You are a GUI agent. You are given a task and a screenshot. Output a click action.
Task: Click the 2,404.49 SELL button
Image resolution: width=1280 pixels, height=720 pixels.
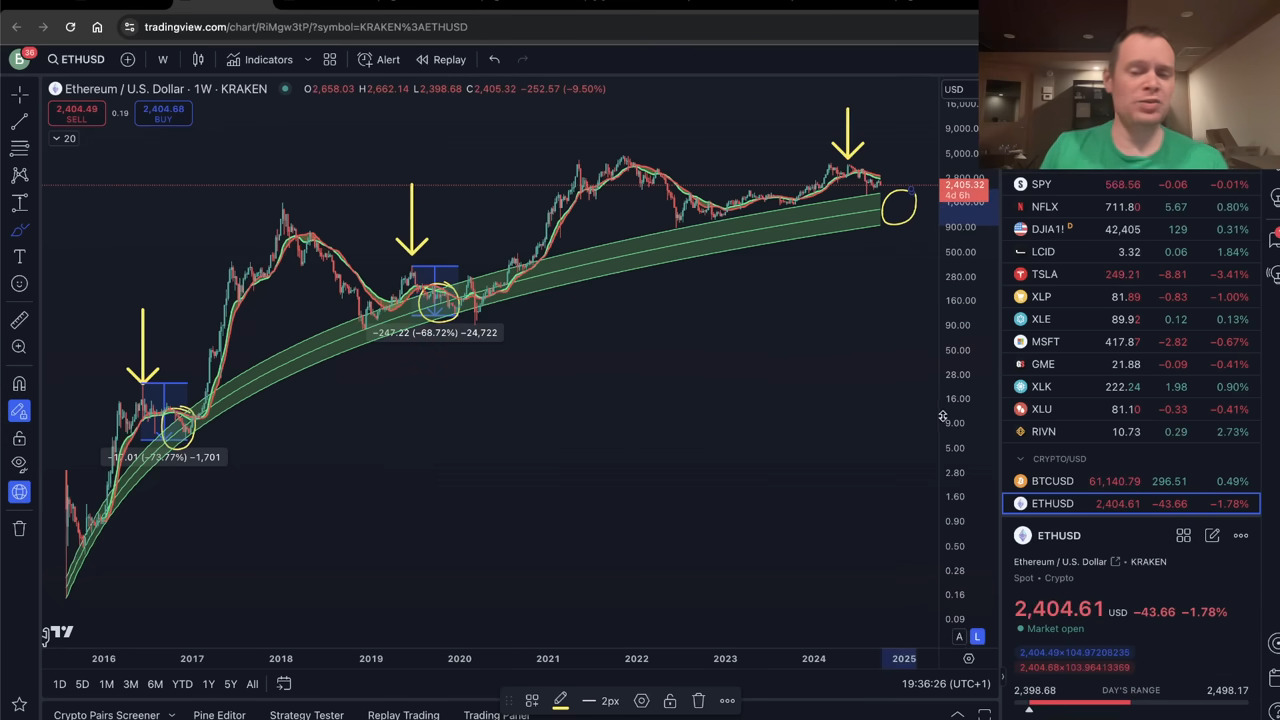tap(77, 113)
